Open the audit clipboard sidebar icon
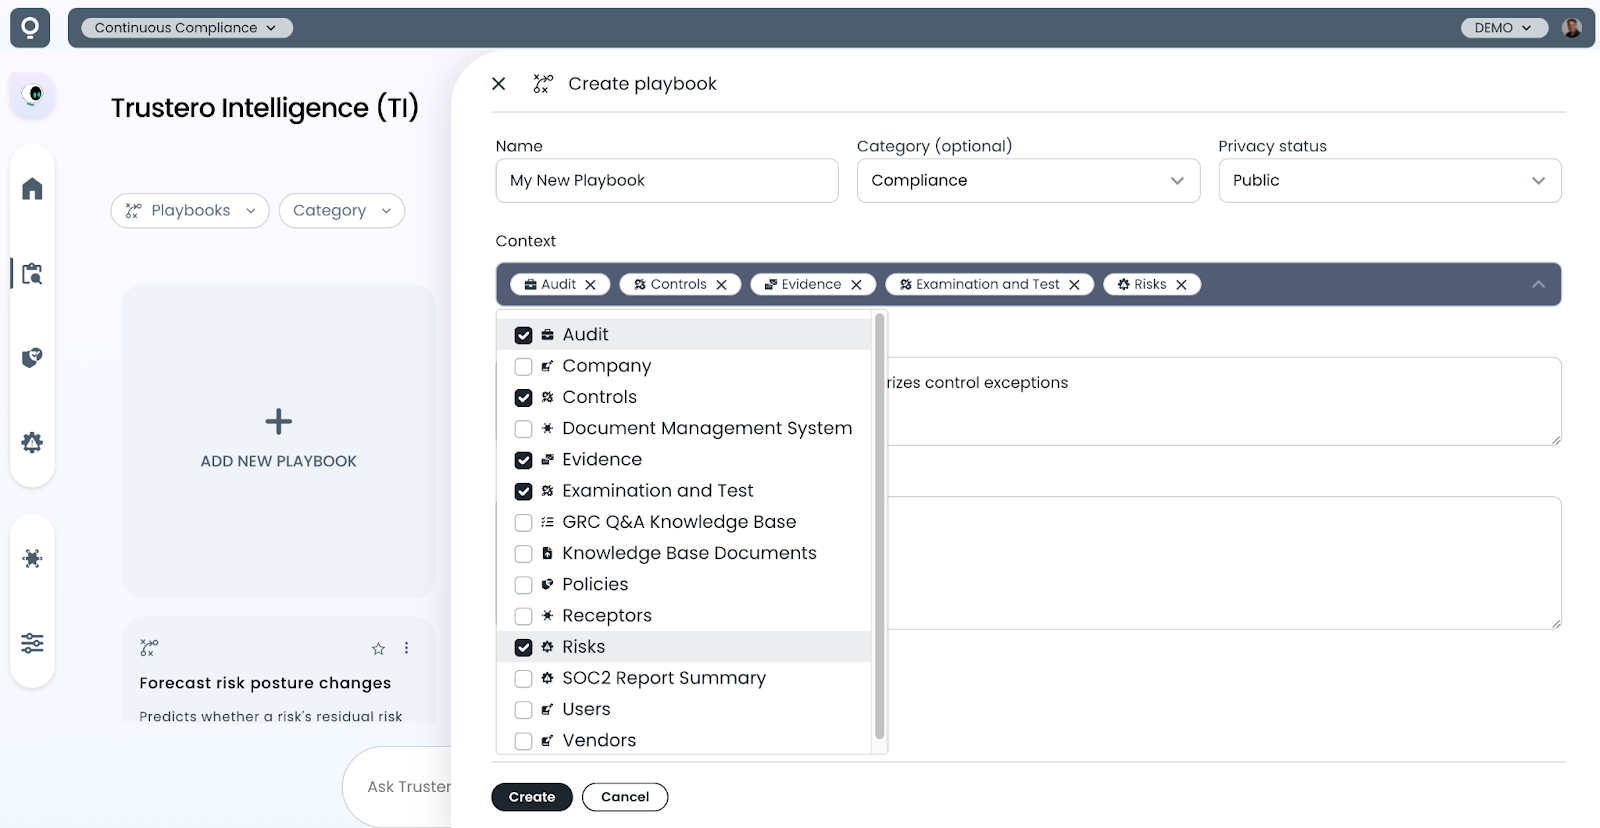Image resolution: width=1600 pixels, height=828 pixels. pyautogui.click(x=32, y=273)
